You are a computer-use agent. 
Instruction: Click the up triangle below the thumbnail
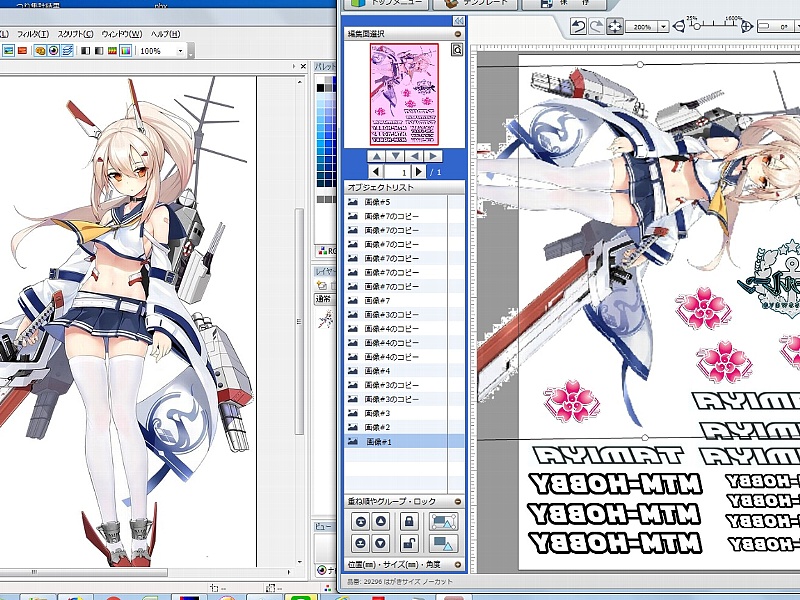click(376, 156)
